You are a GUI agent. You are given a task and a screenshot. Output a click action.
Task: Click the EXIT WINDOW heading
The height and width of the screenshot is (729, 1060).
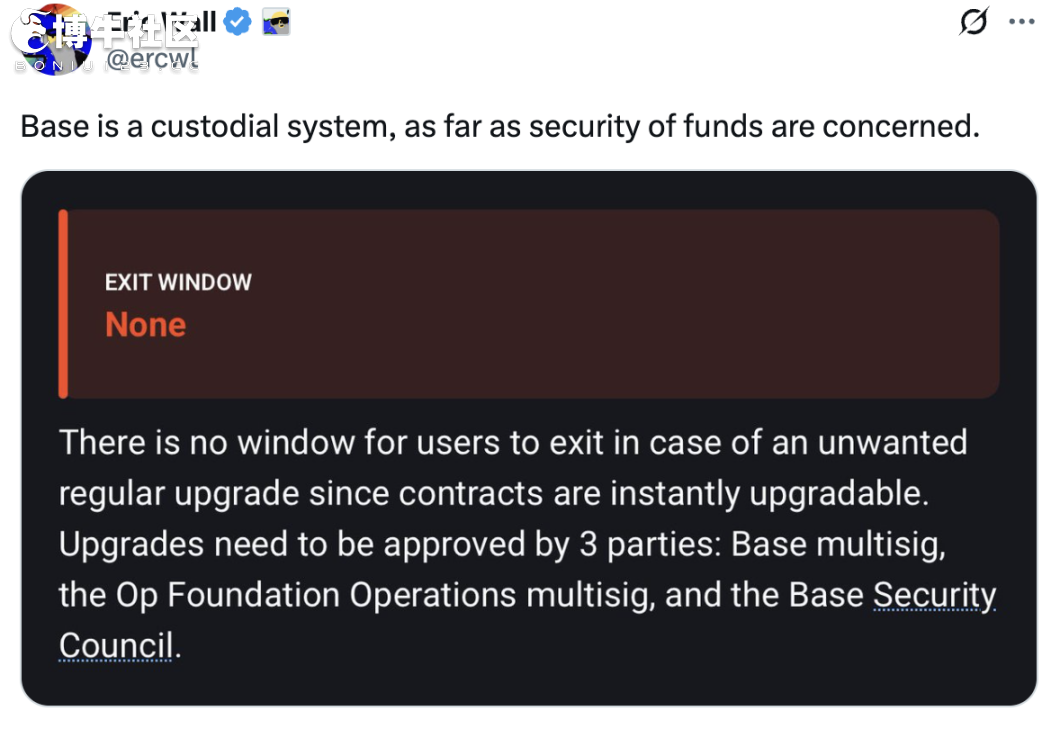(x=178, y=282)
